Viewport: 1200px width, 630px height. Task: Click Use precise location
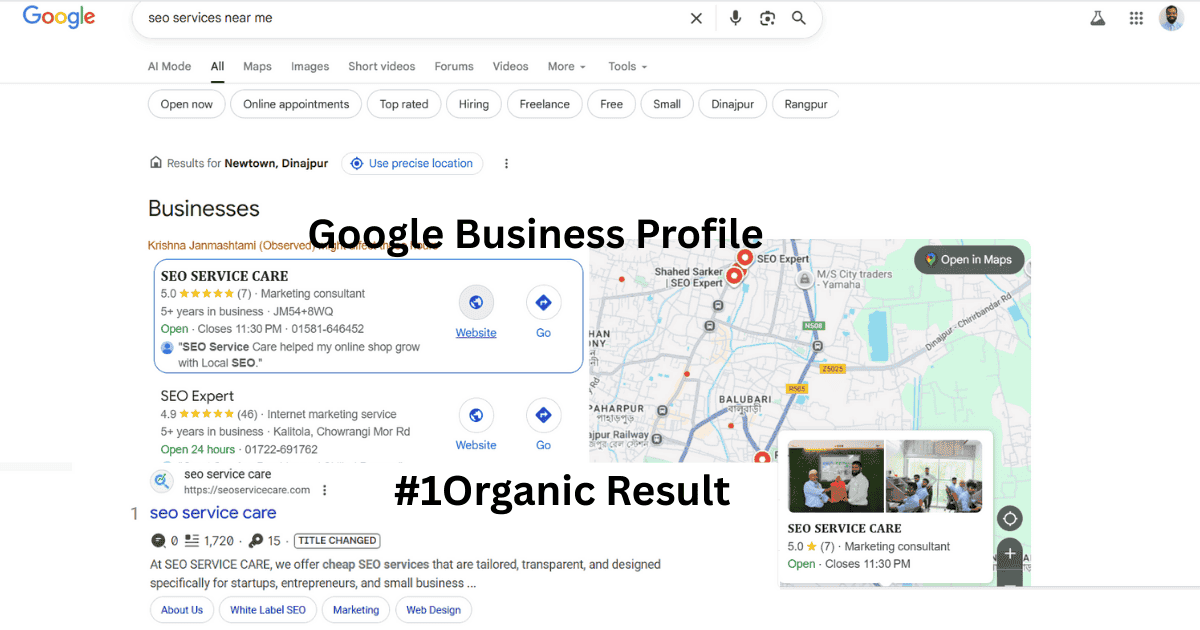412,163
